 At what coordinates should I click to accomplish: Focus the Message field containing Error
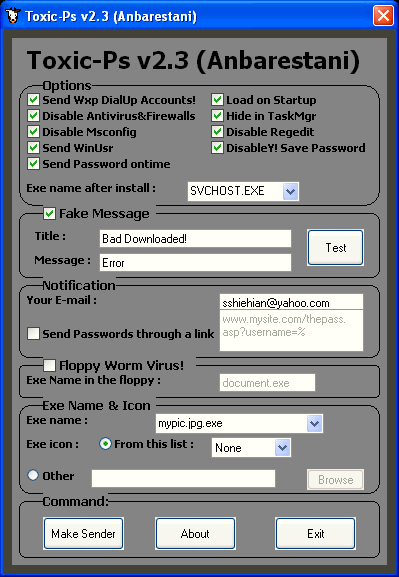195,263
